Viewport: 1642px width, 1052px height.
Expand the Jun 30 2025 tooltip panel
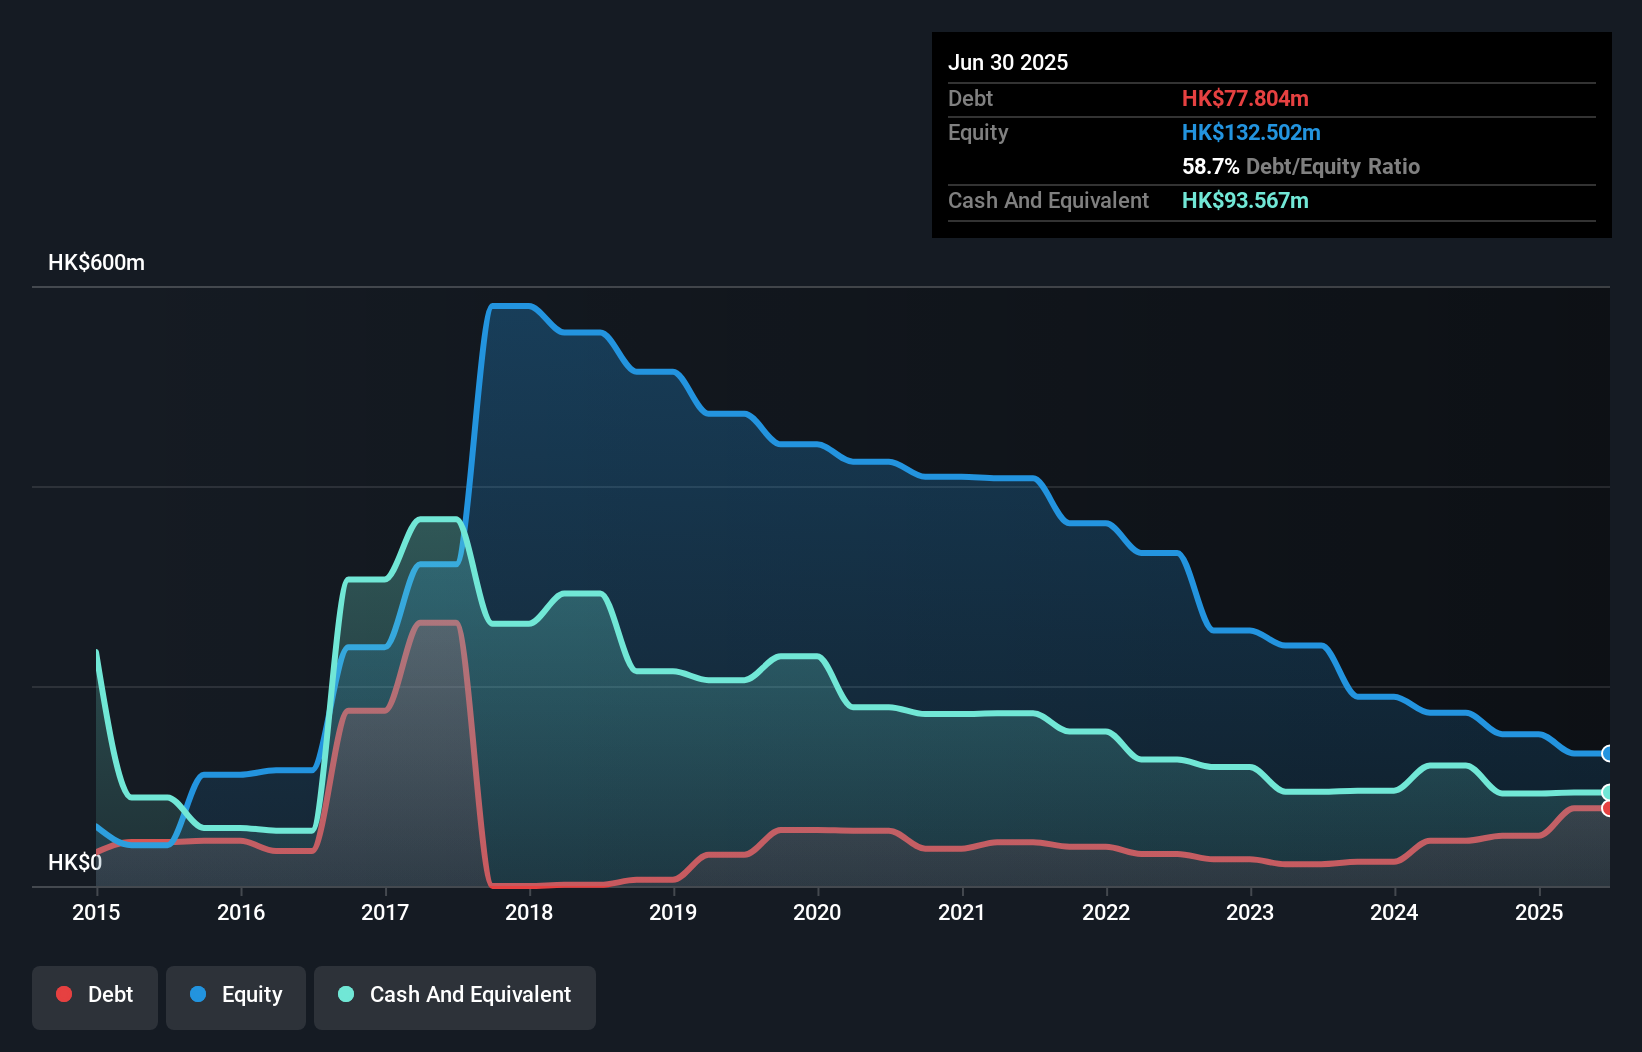[1009, 62]
